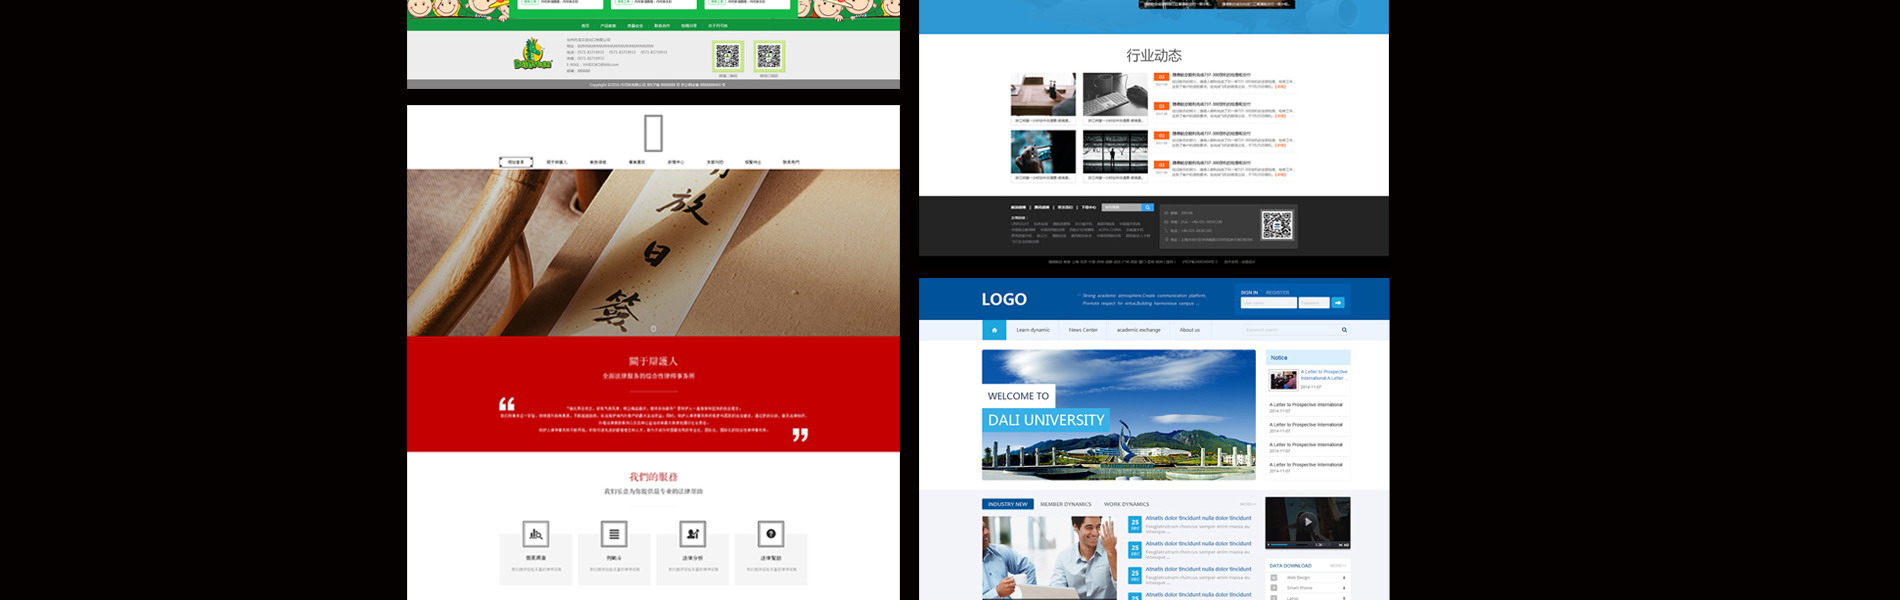Click the chart service icon on law page
Image resolution: width=1900 pixels, height=600 pixels.
tap(536, 534)
